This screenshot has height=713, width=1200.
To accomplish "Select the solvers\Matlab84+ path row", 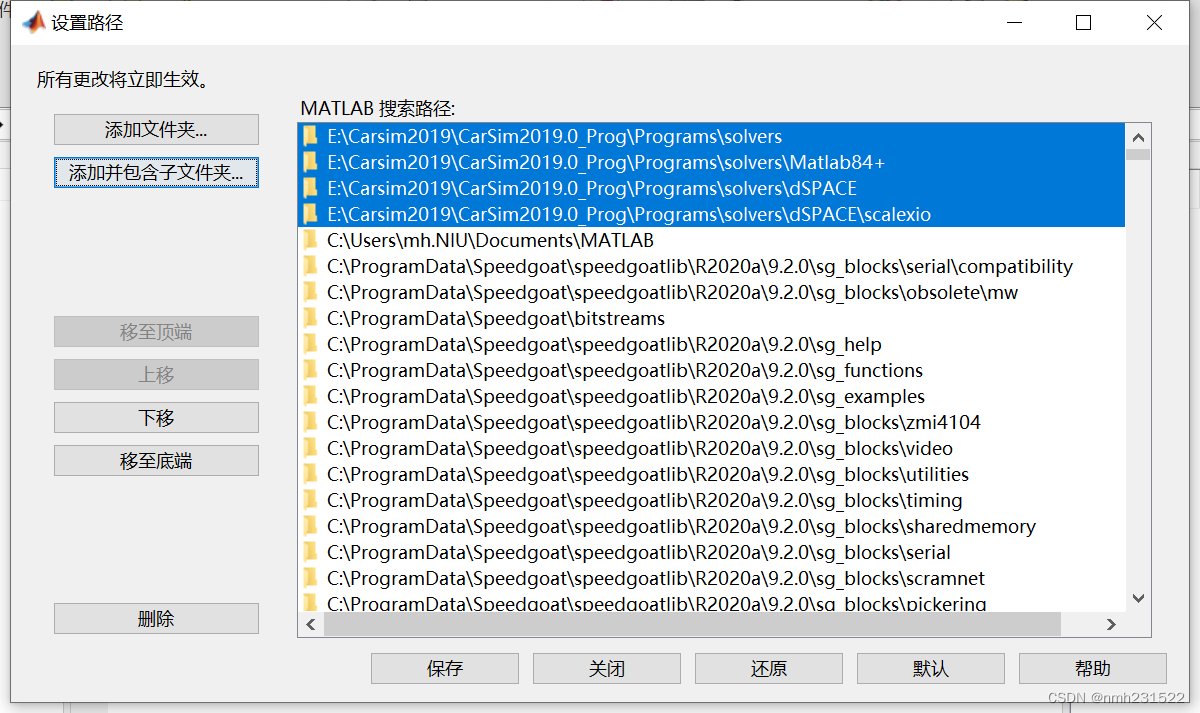I will coord(712,162).
